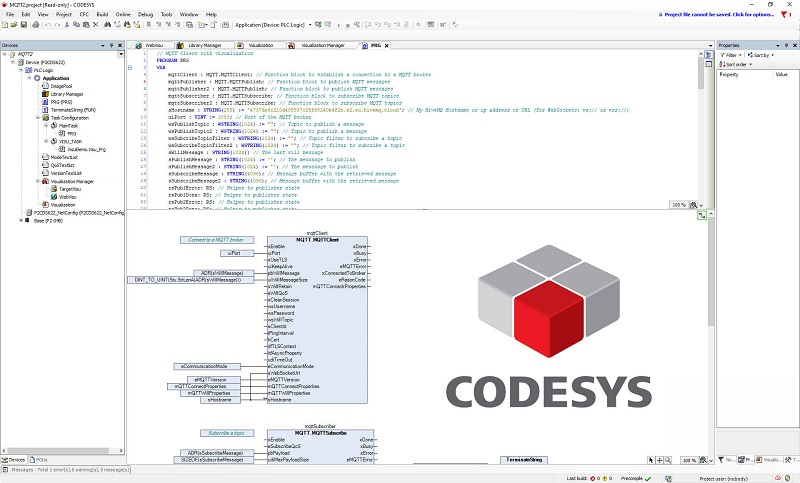The image size is (800, 483).
Task: Select QoSTextList in the device tree
Action: pyautogui.click(x=62, y=165)
